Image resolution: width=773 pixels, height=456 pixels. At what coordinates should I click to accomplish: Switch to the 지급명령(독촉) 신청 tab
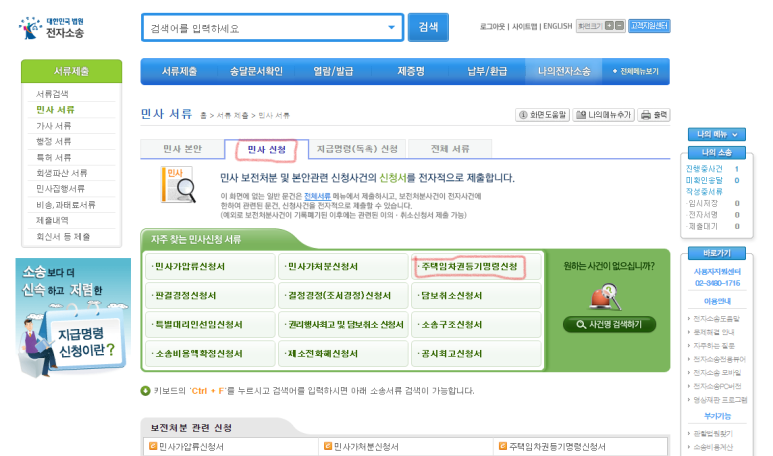point(357,149)
